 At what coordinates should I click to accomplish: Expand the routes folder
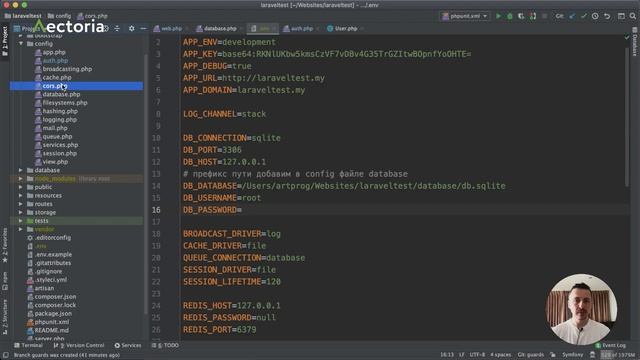point(21,204)
